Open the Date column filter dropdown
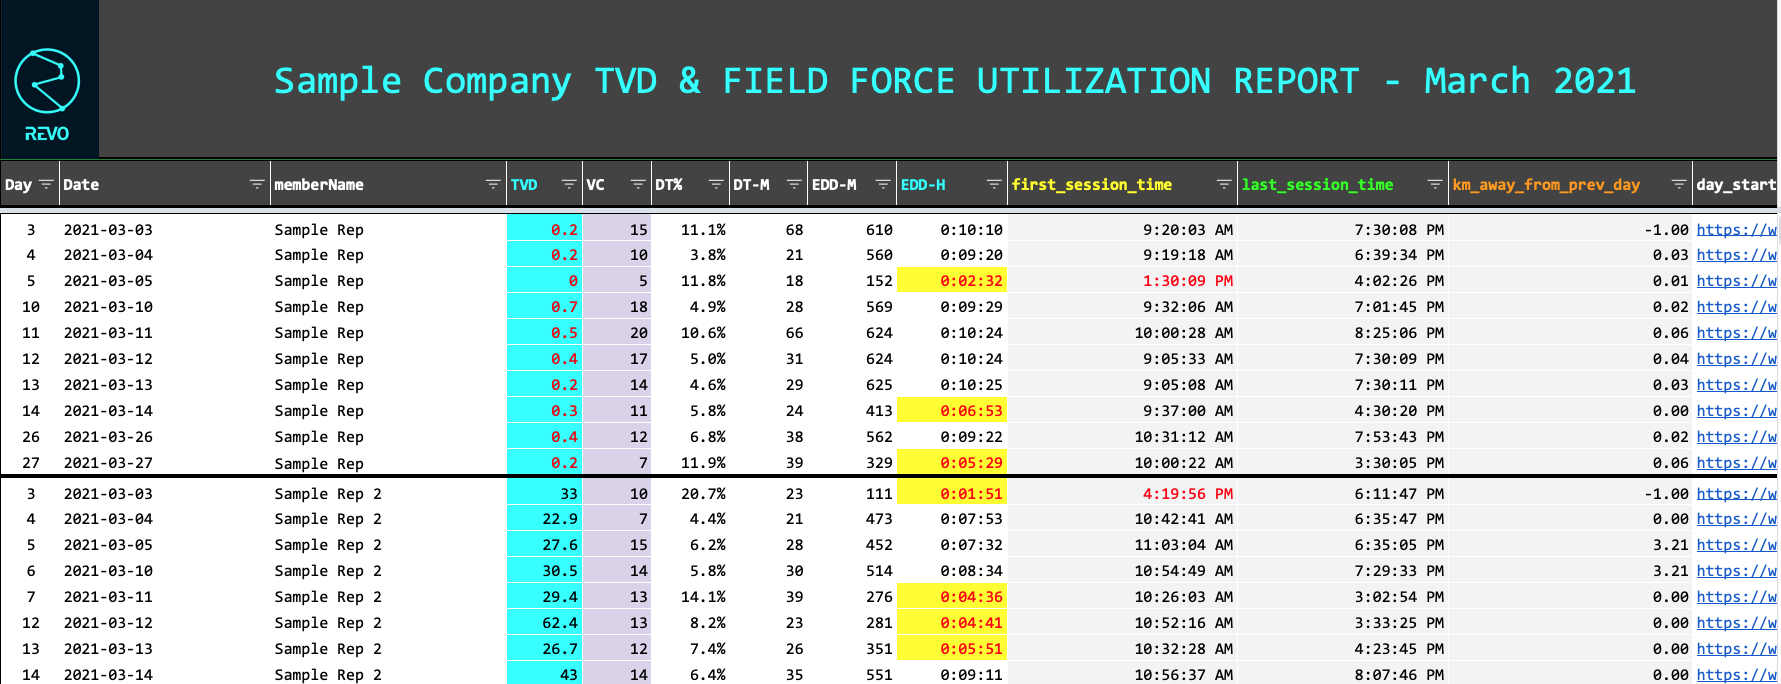Viewport: 1781px width, 684px height. pyautogui.click(x=257, y=184)
